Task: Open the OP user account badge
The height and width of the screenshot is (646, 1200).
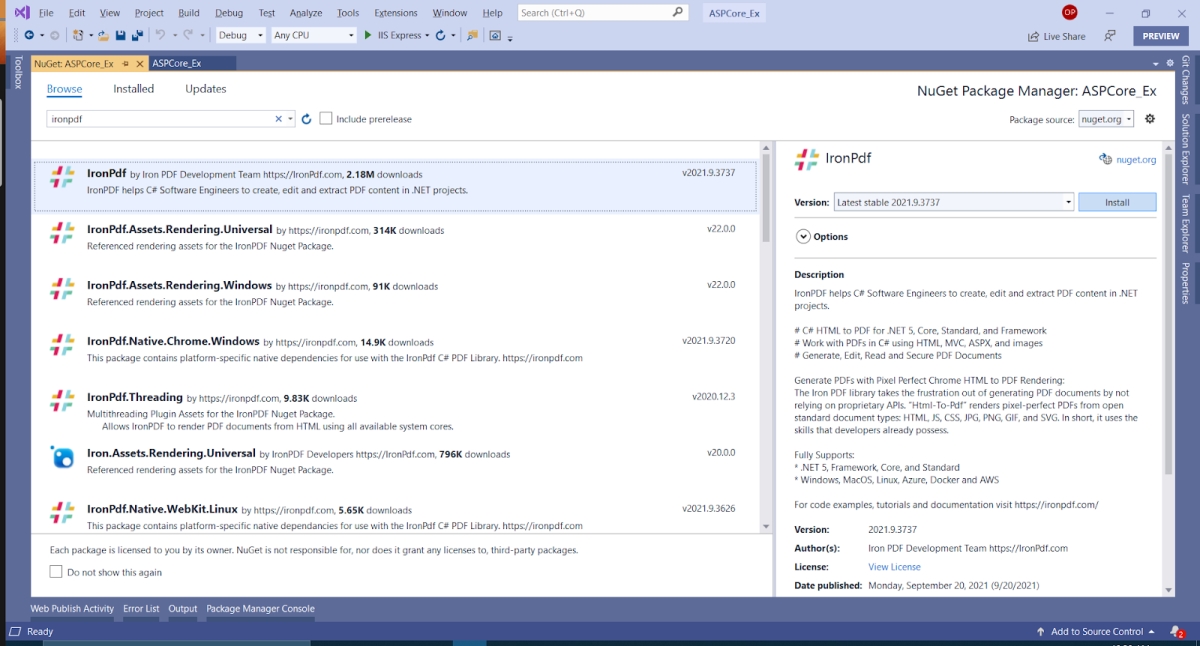Action: tap(1070, 12)
